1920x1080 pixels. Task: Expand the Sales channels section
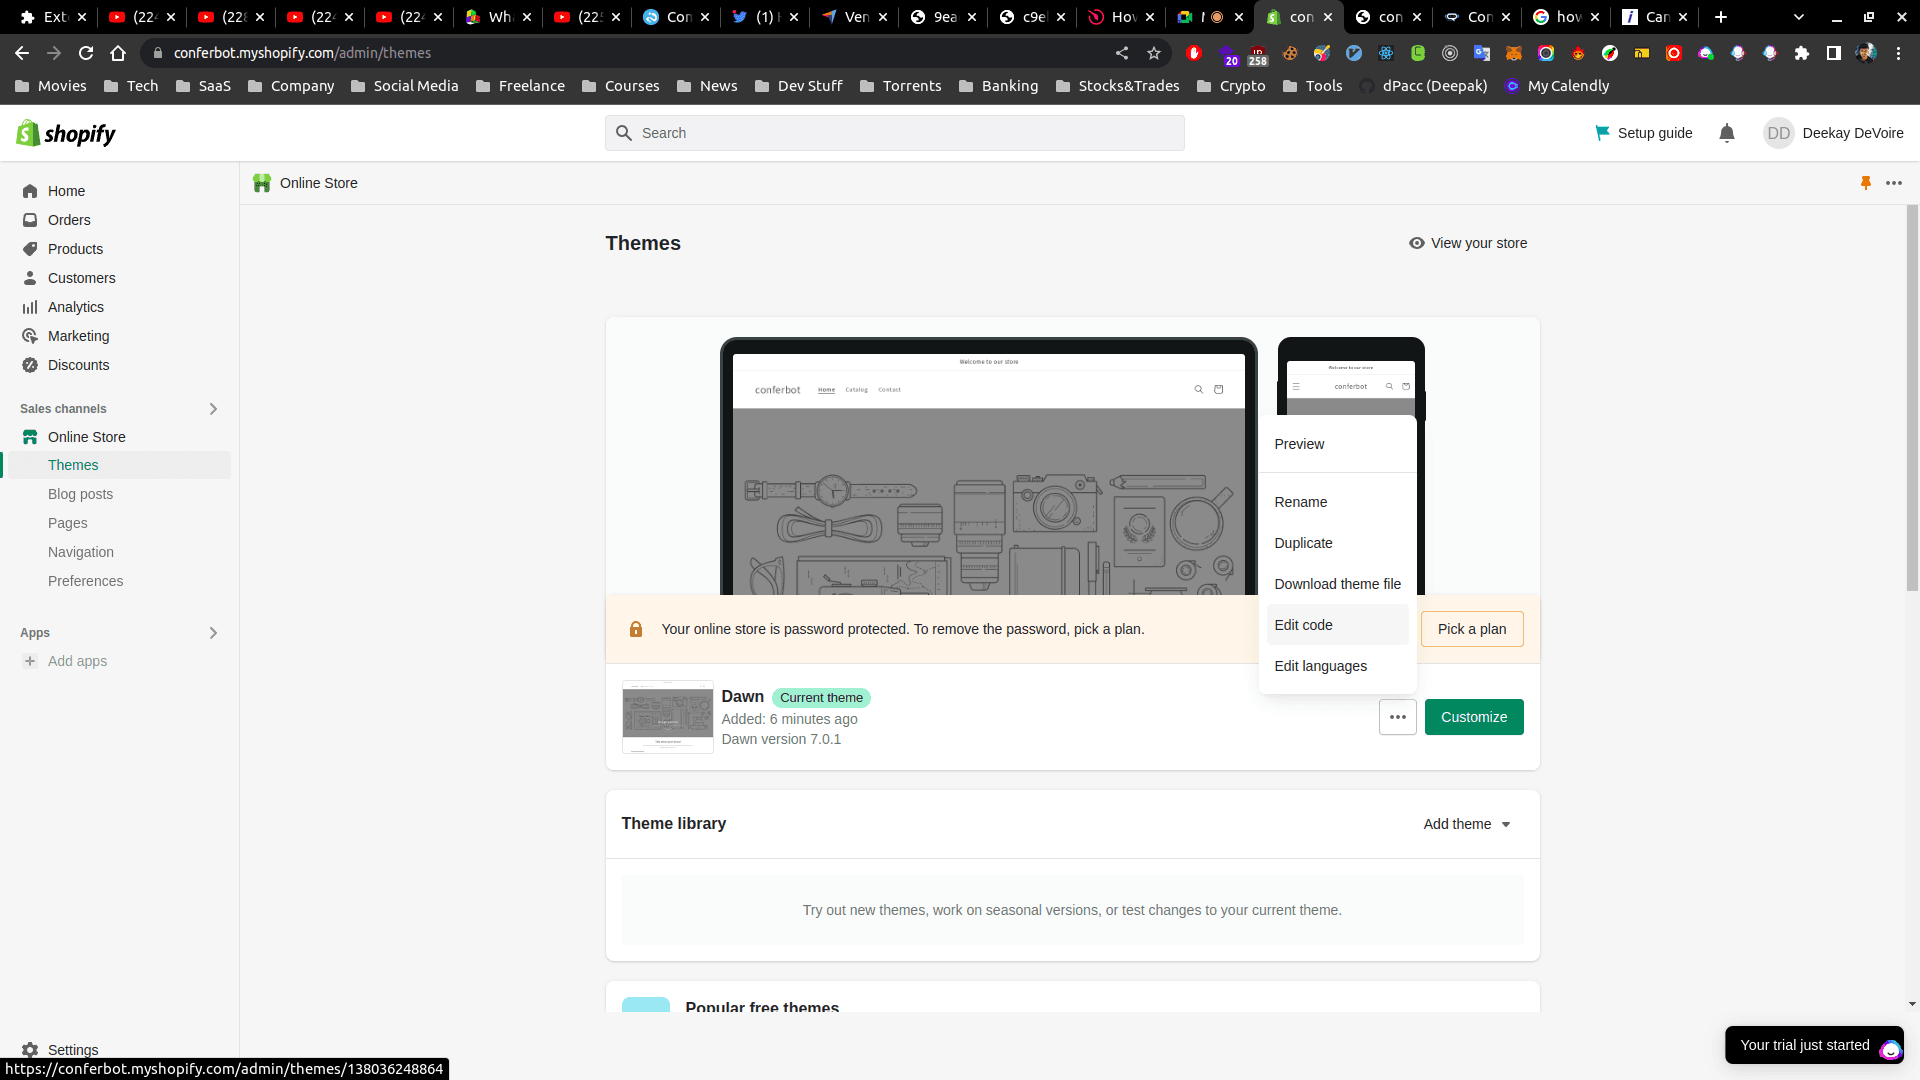coord(212,409)
